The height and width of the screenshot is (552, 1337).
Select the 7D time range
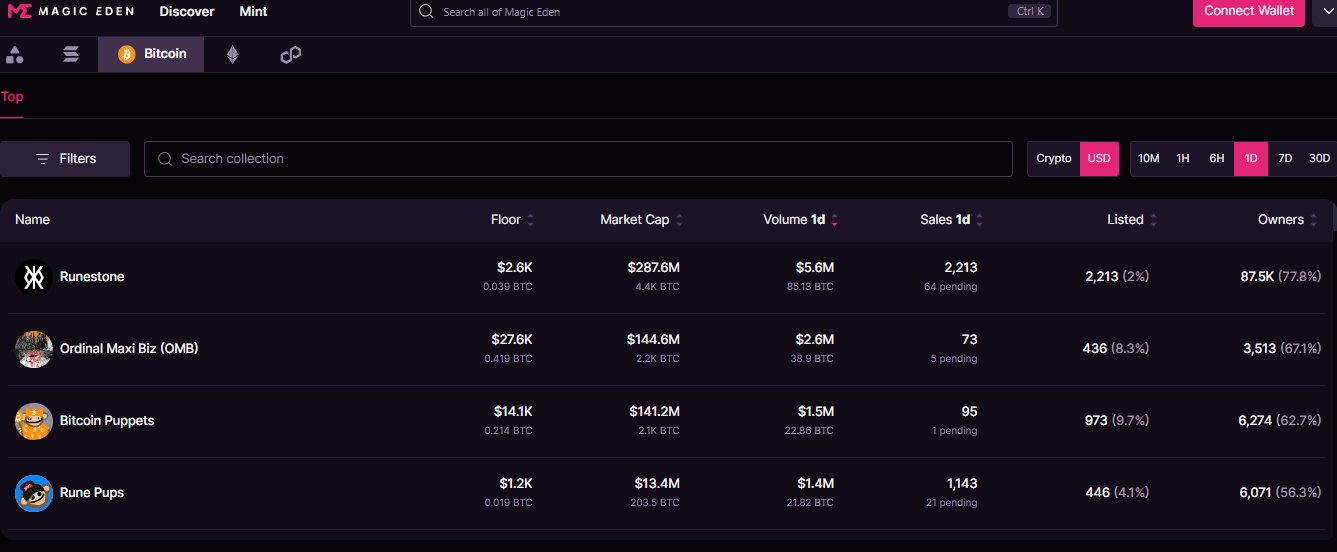(1285, 158)
